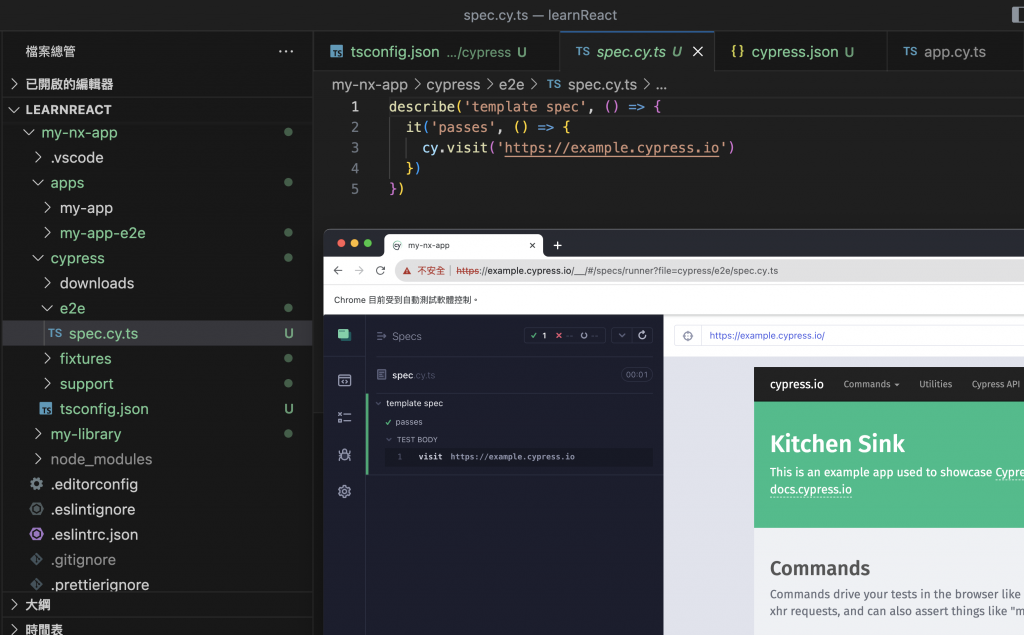1024x635 pixels.
Task: Open the .gitignore file
Action: 157,560
